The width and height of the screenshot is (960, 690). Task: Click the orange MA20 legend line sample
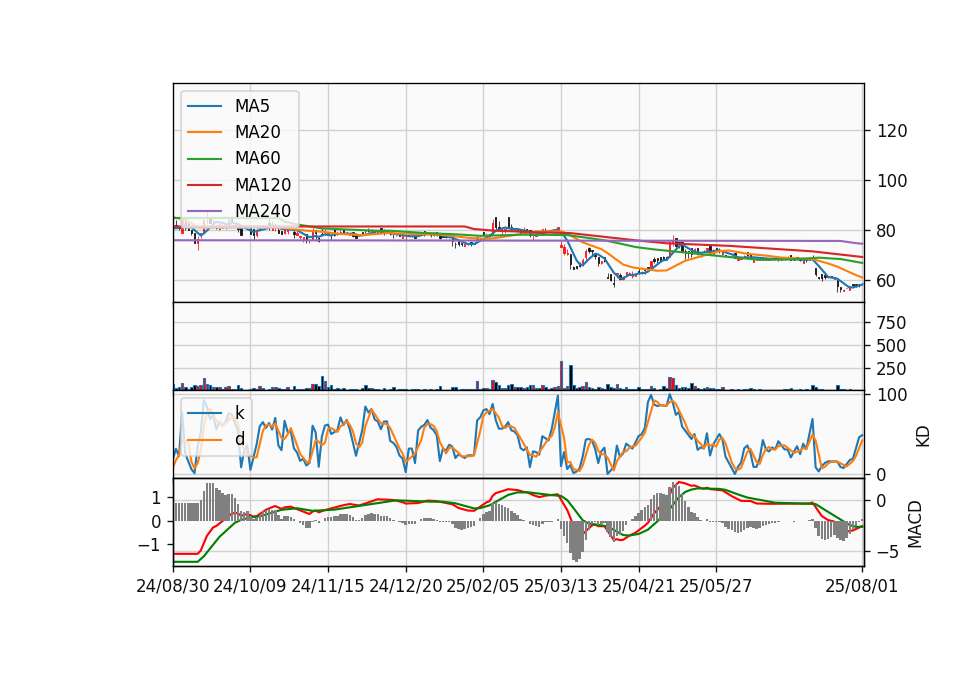click(204, 132)
